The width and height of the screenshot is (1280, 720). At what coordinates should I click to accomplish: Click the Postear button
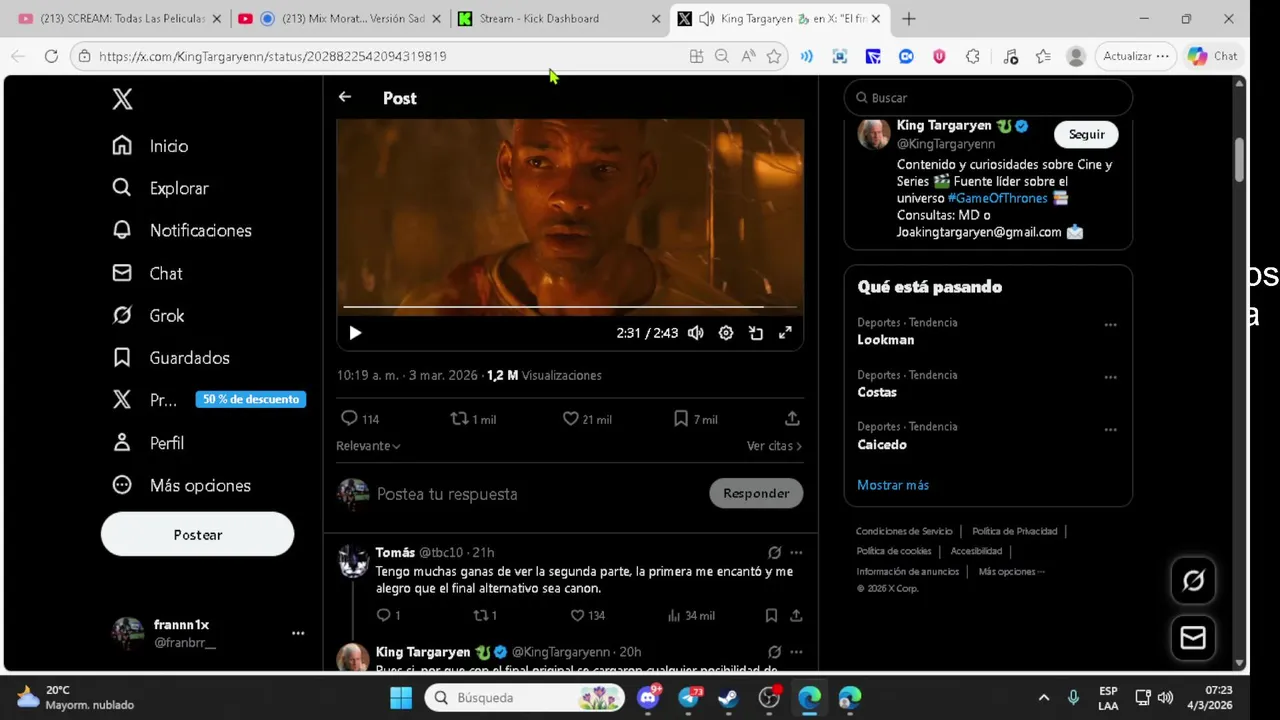(x=197, y=534)
